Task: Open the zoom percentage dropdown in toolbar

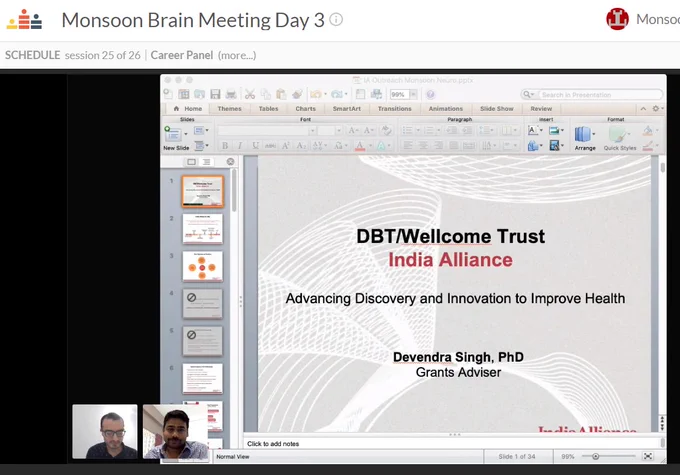Action: 414,94
